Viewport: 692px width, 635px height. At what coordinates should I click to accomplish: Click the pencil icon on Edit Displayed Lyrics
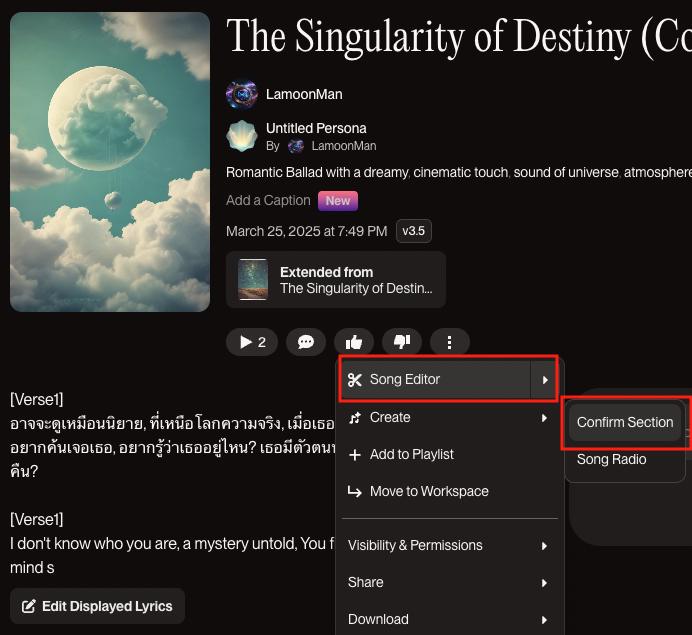pos(29,606)
